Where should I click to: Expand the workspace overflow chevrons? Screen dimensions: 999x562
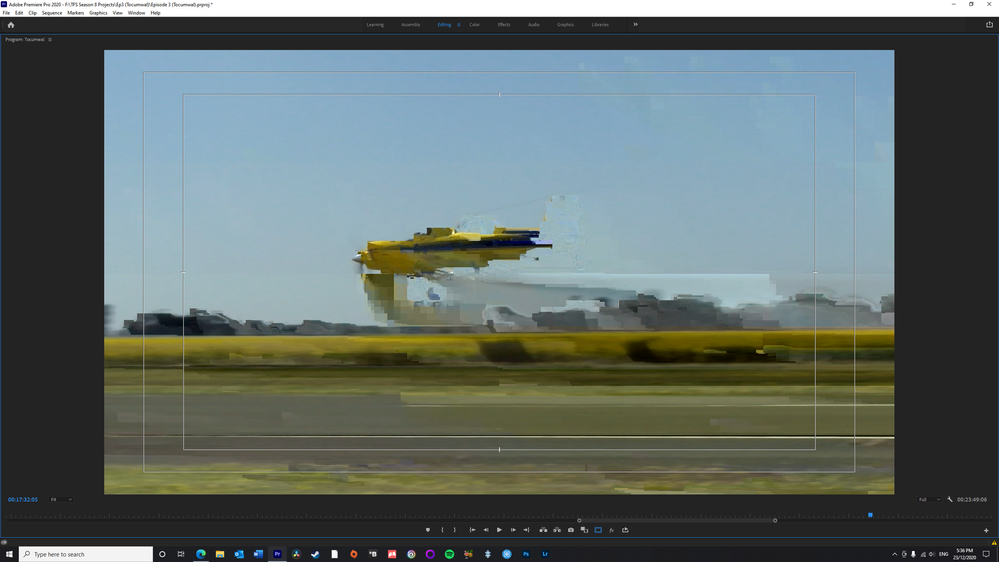pyautogui.click(x=635, y=25)
